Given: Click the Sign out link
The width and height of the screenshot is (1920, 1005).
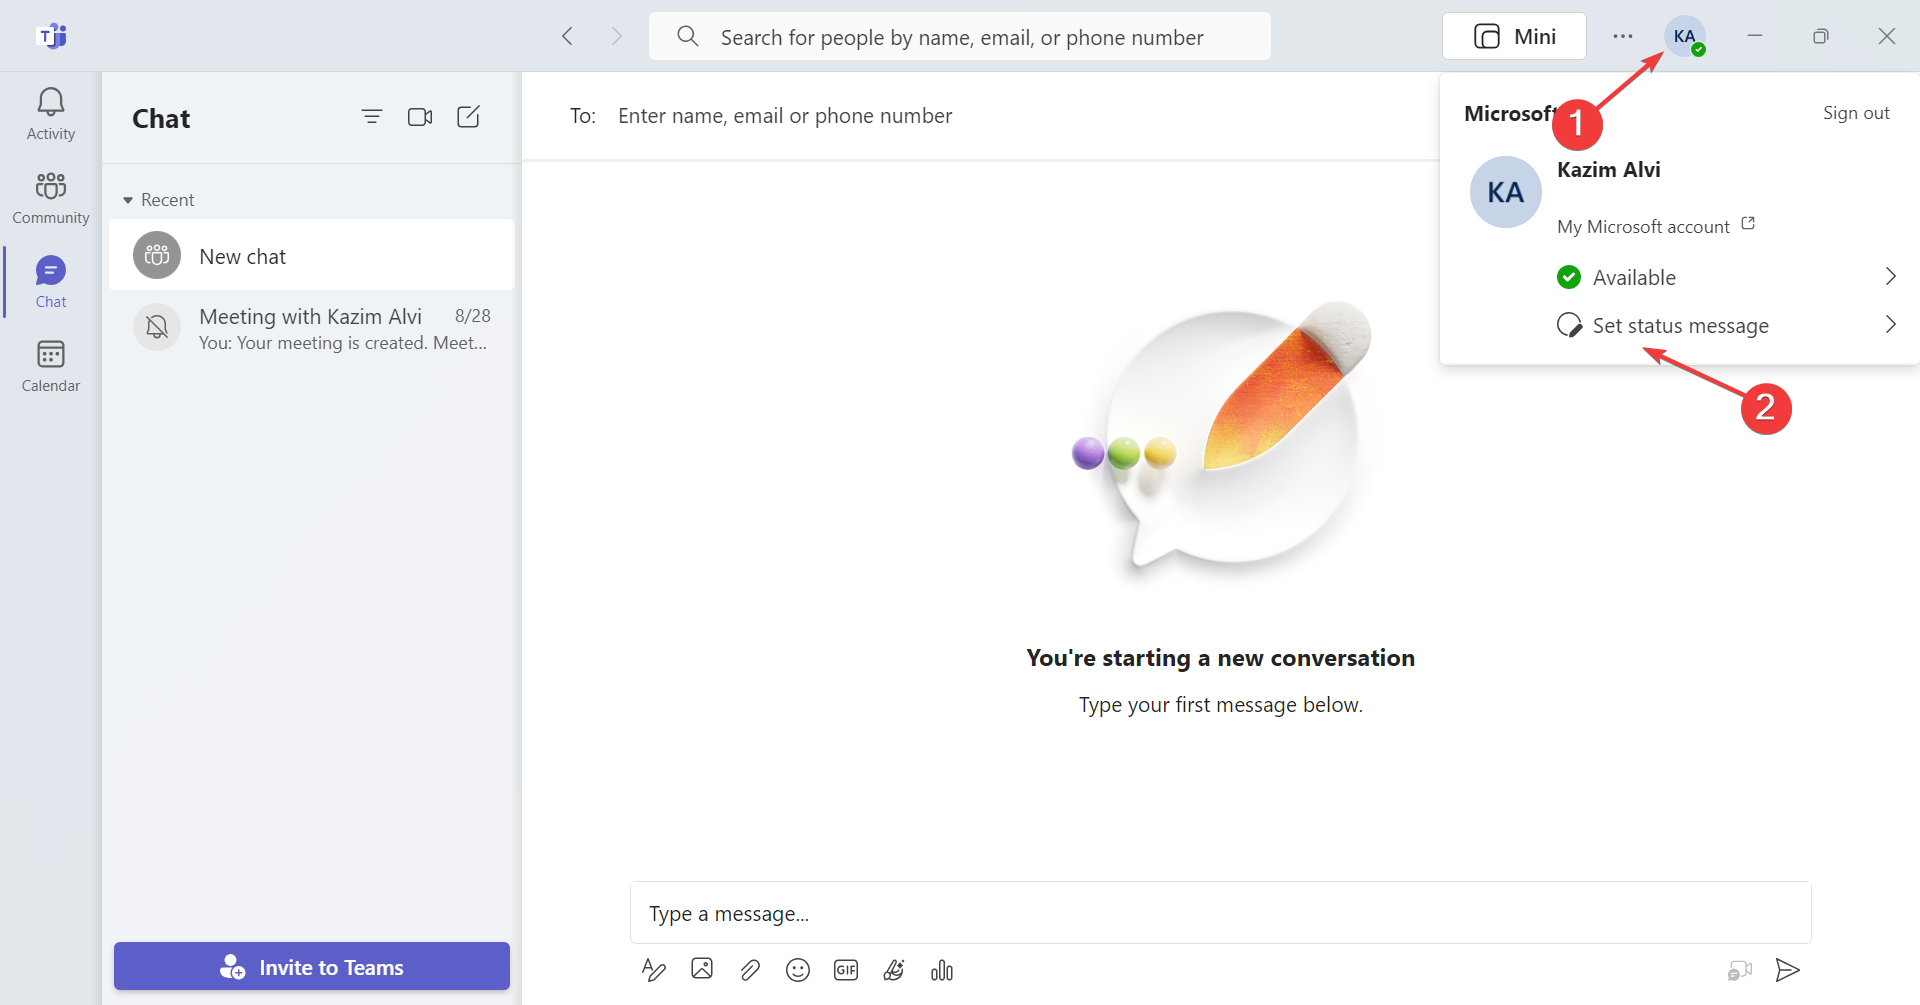Looking at the screenshot, I should pos(1855,113).
